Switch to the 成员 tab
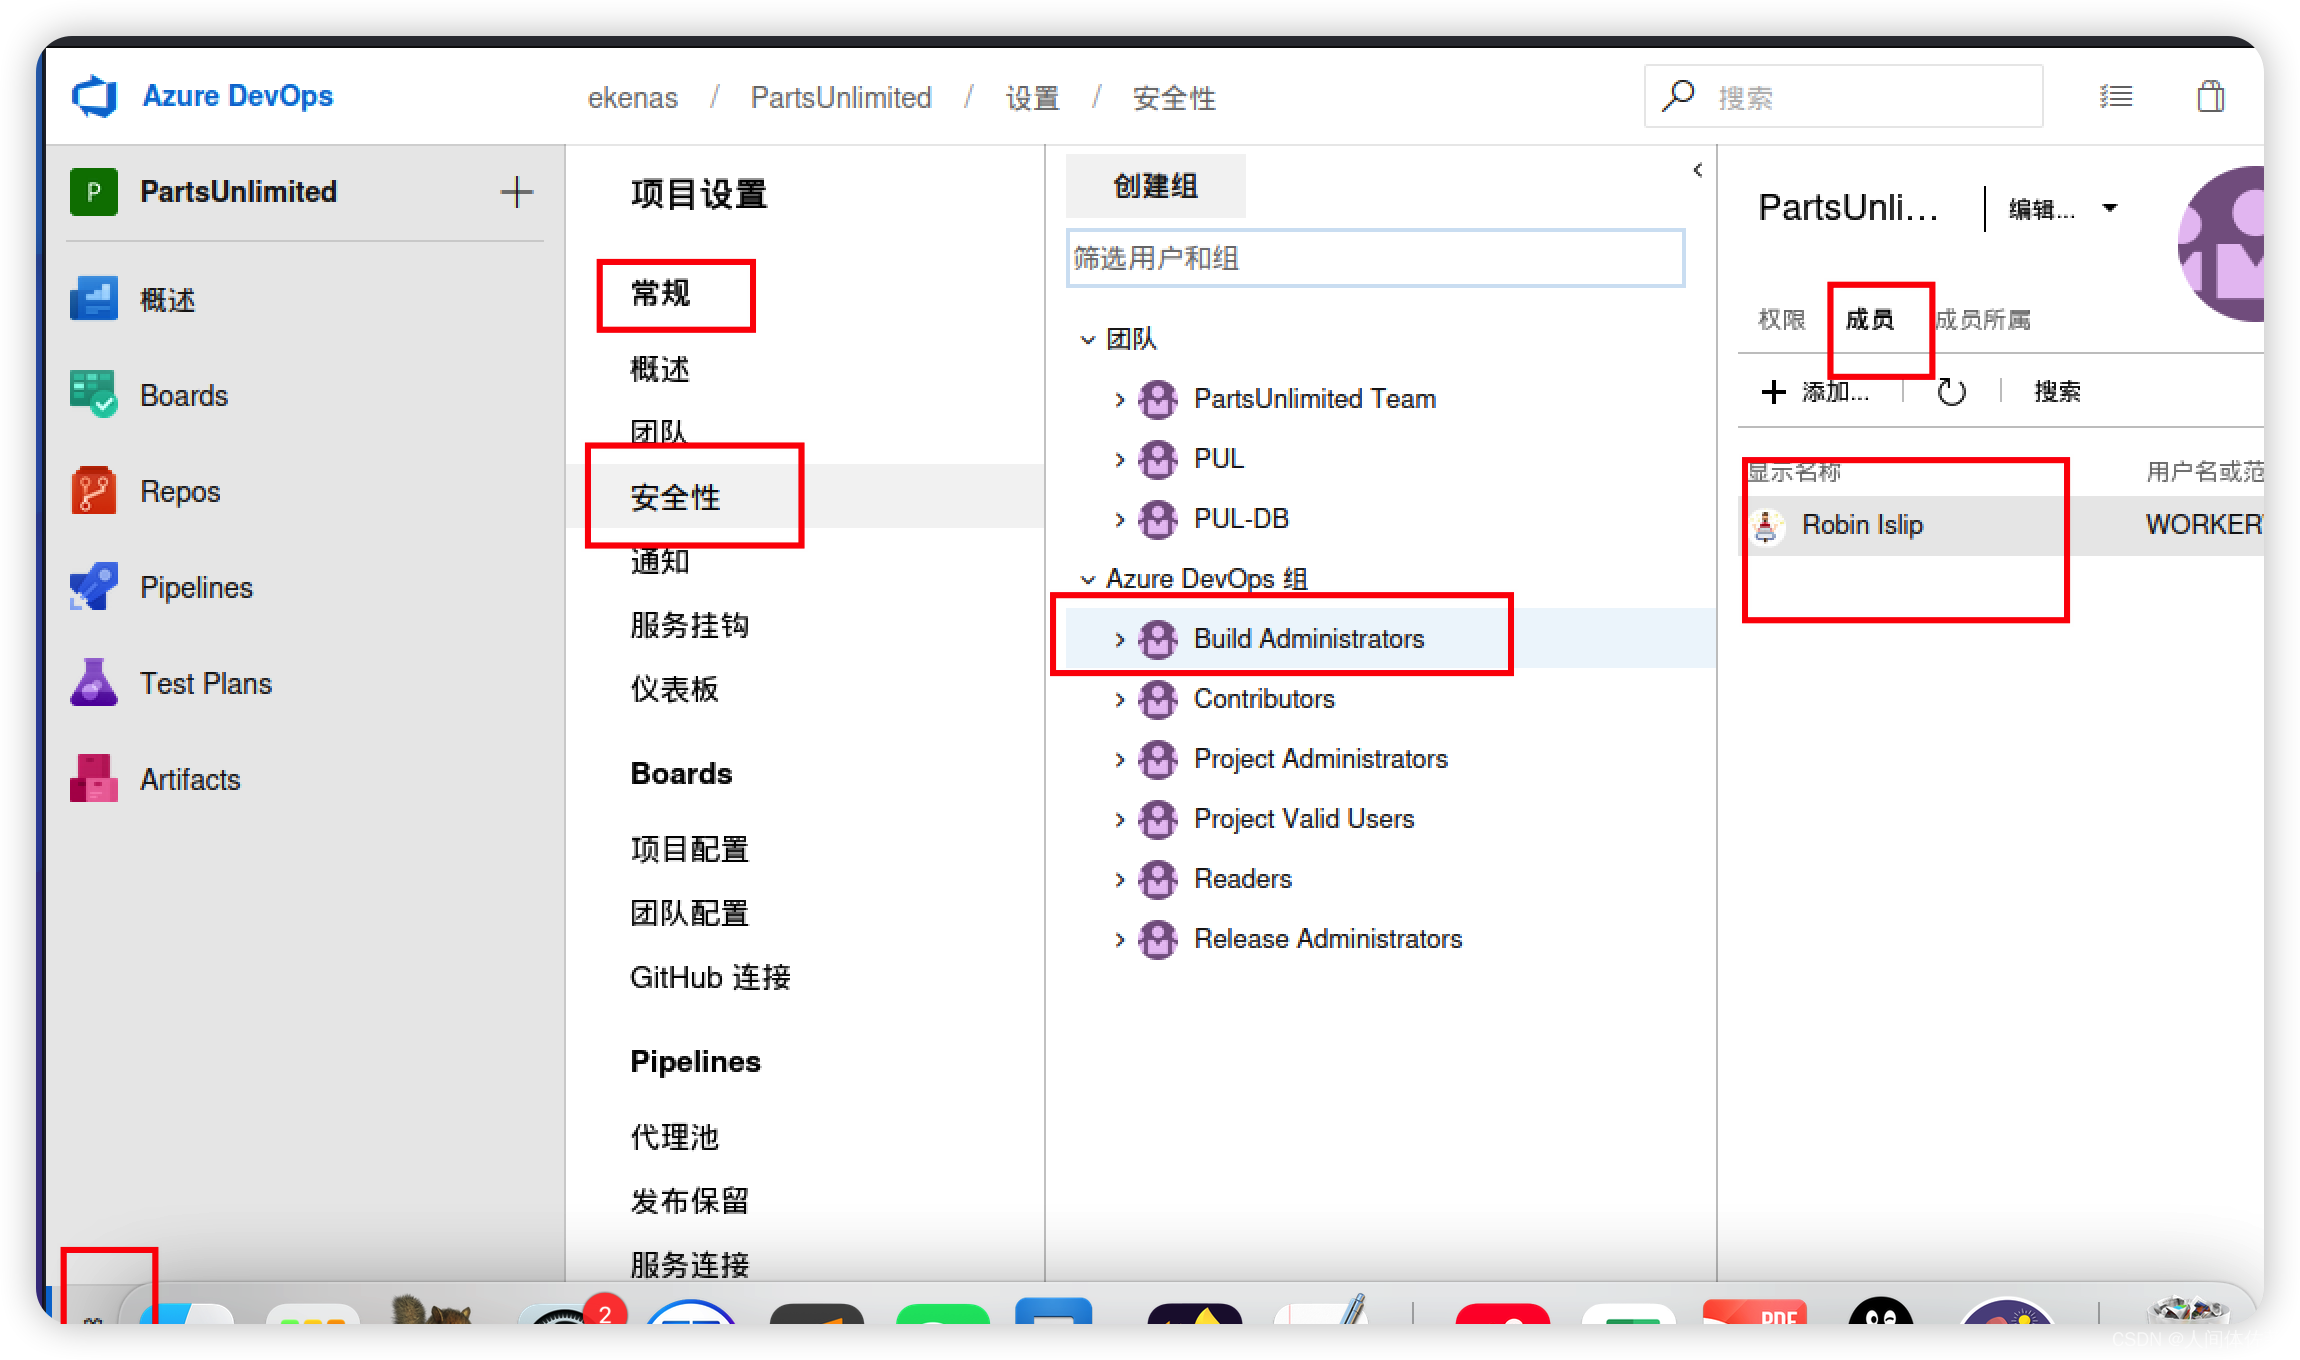 click(x=1869, y=319)
